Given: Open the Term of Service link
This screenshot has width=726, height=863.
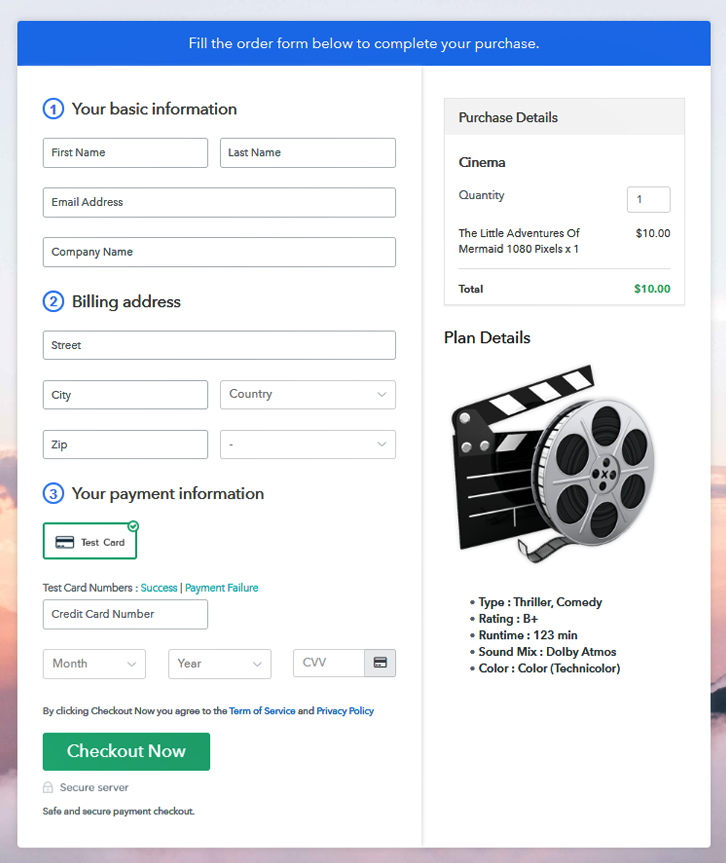Looking at the screenshot, I should pos(262,711).
